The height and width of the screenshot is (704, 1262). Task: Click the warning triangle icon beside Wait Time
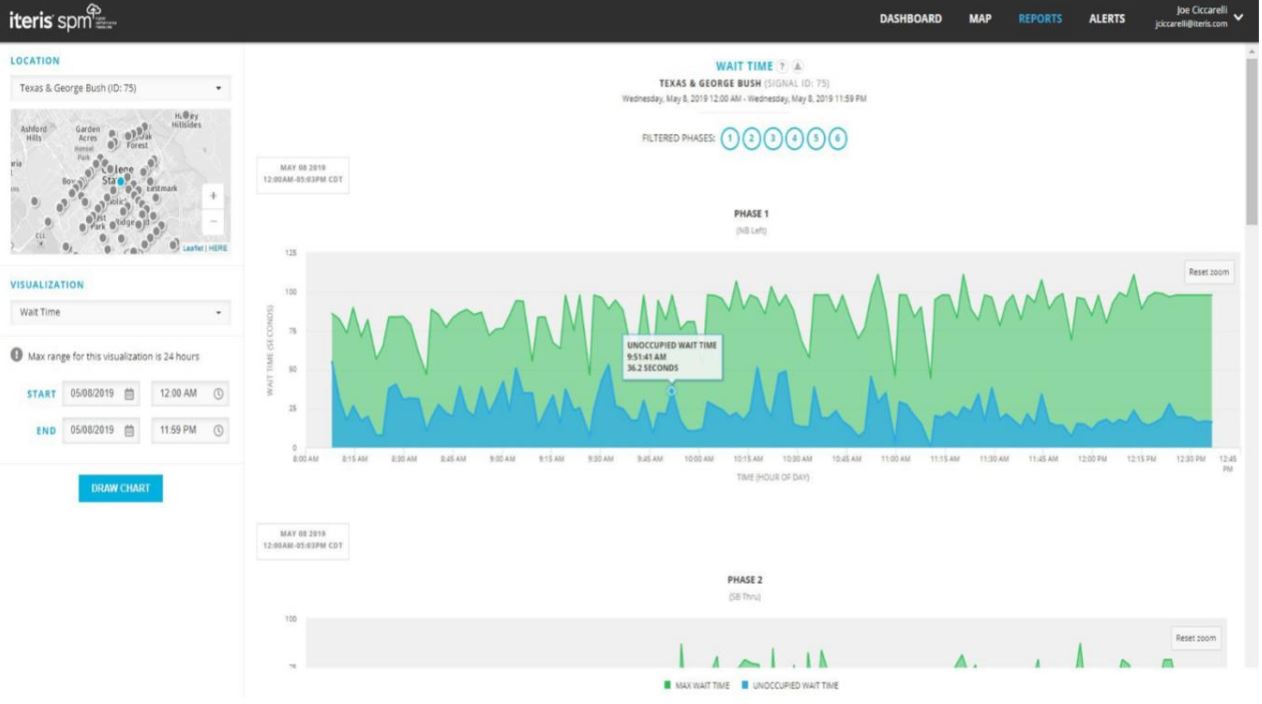(x=798, y=66)
